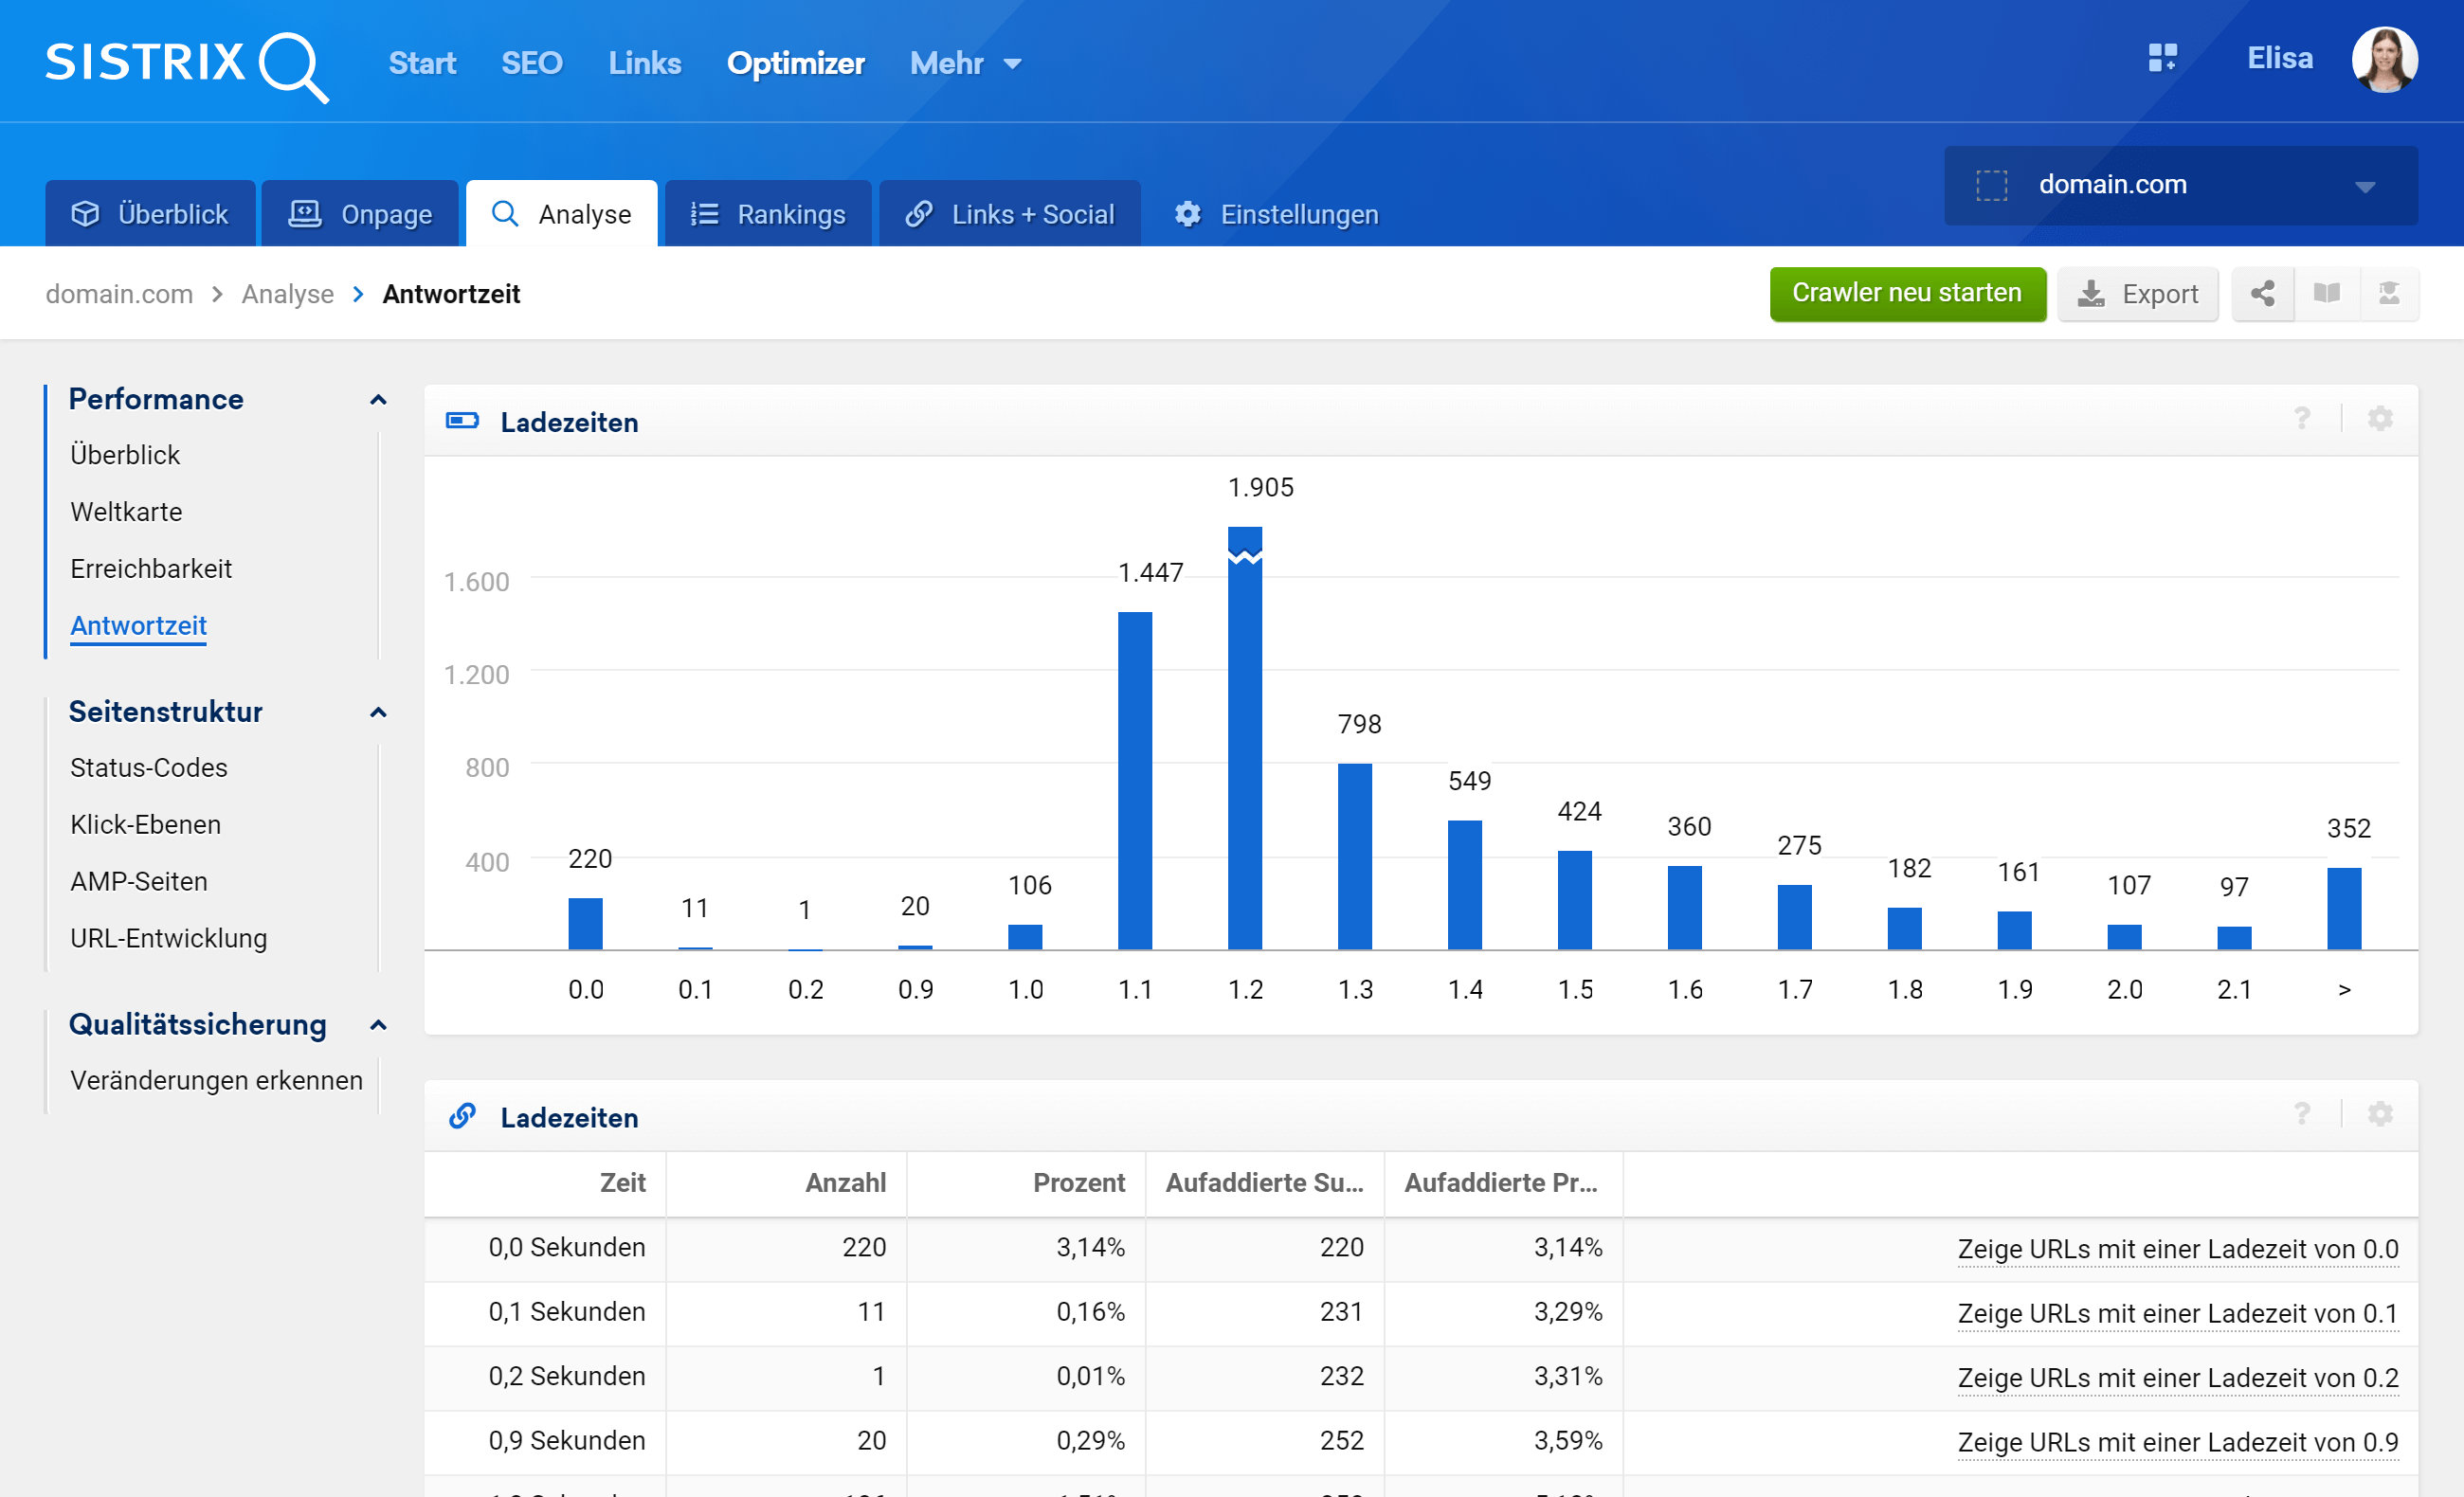Open the apps grid icon near Elisa

tap(2162, 58)
